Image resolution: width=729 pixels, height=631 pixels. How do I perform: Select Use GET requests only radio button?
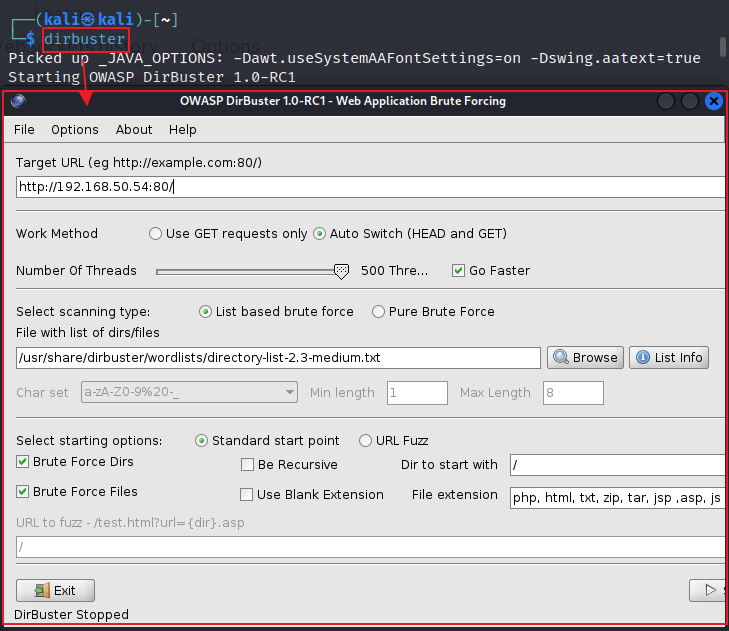click(155, 233)
